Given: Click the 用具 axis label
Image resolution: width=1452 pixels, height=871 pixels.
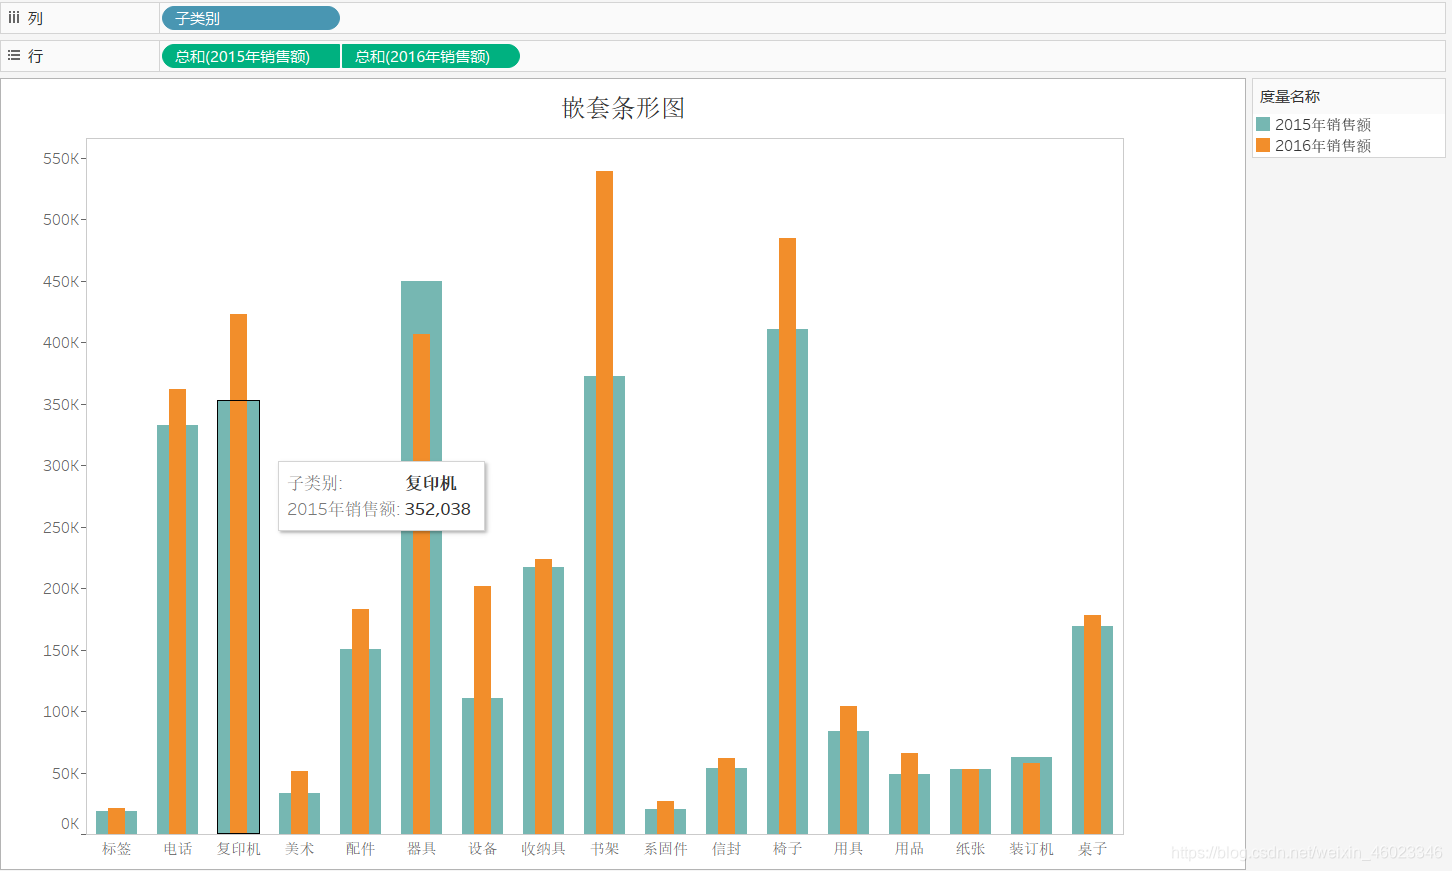Looking at the screenshot, I should 849,849.
